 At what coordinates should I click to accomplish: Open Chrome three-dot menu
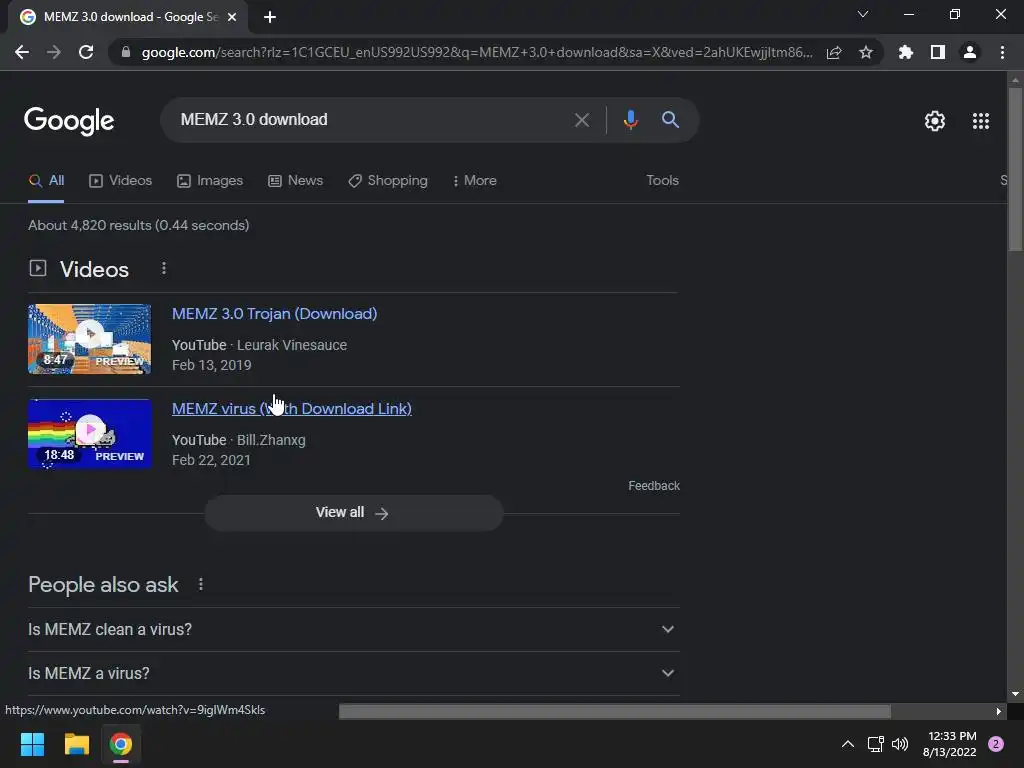click(1002, 52)
